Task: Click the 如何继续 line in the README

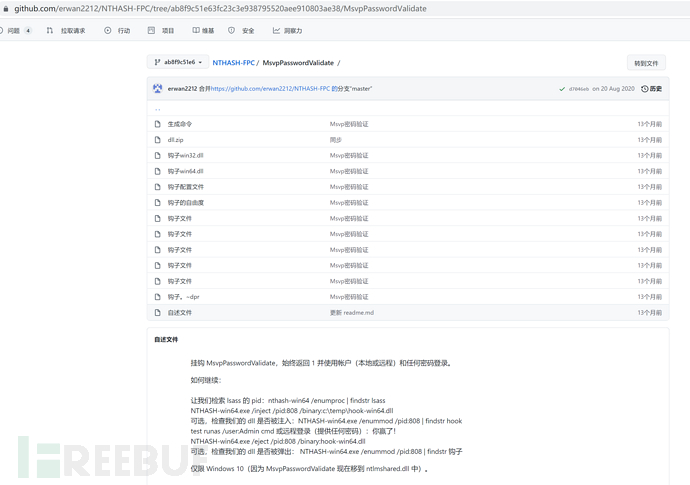Action: (x=206, y=380)
